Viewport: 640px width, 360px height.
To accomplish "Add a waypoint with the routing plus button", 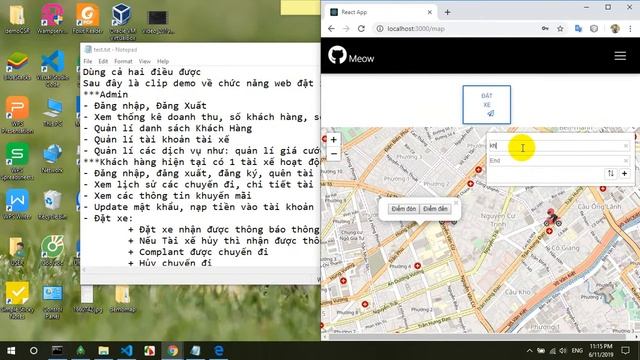I will (x=624, y=173).
